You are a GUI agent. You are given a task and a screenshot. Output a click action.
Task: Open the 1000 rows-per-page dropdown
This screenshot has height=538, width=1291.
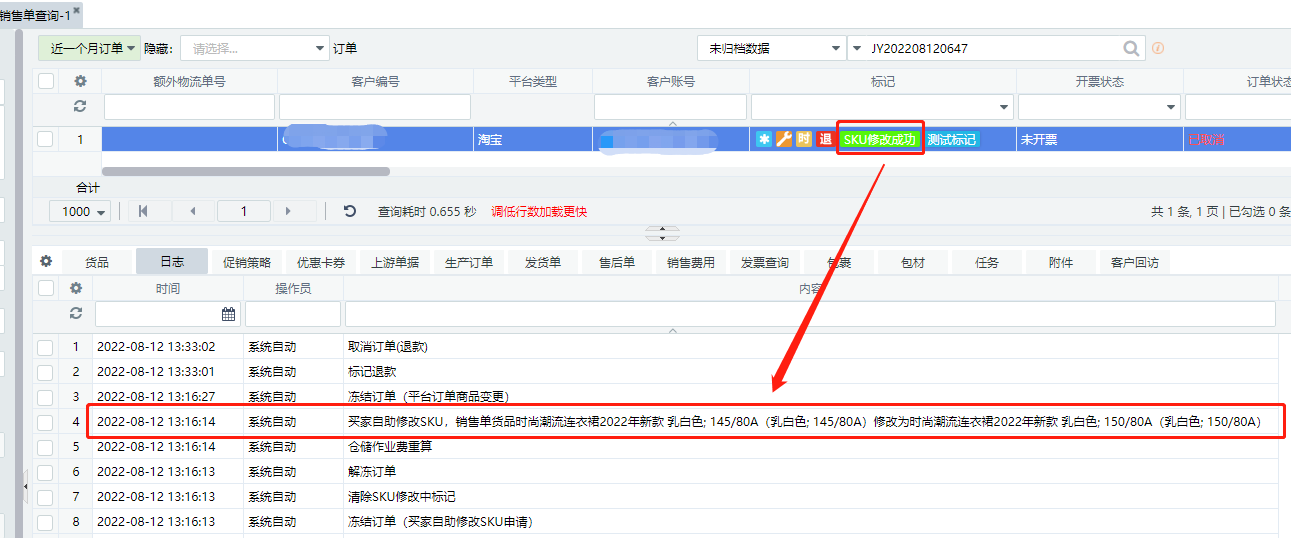(x=84, y=211)
